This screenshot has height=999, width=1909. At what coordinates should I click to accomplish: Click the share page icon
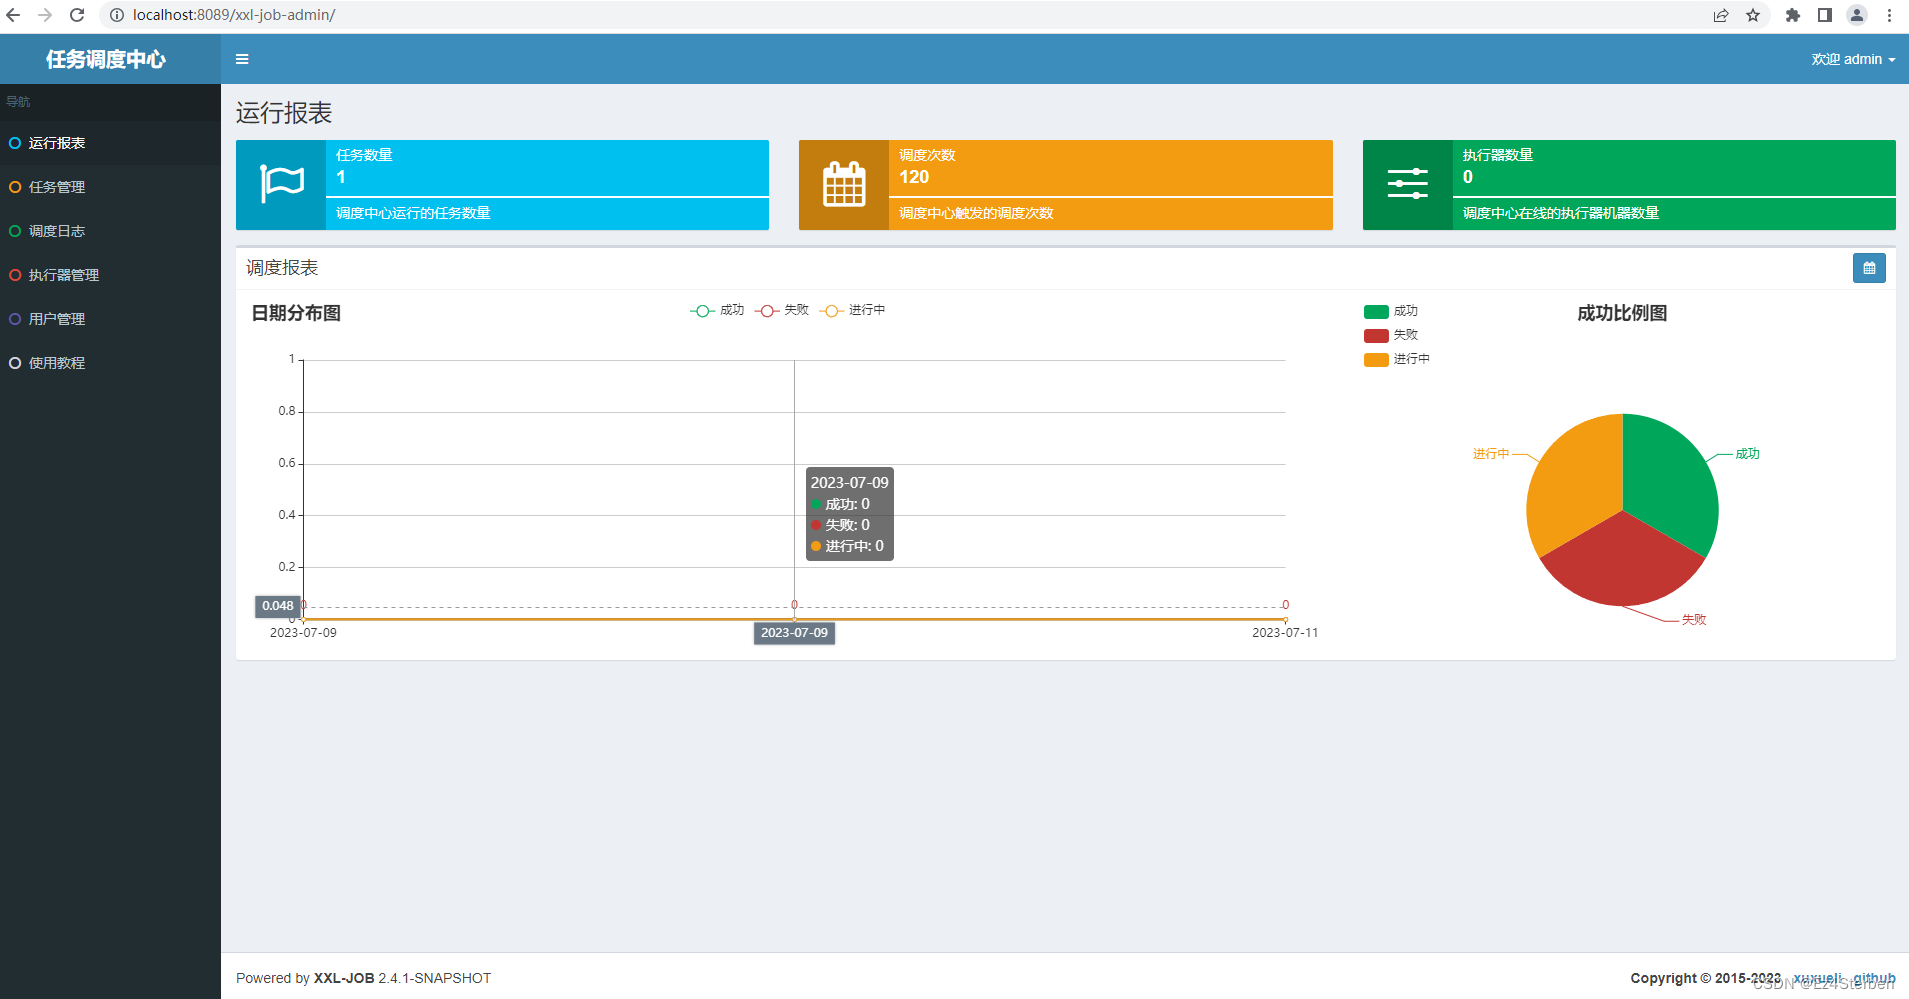1721,15
